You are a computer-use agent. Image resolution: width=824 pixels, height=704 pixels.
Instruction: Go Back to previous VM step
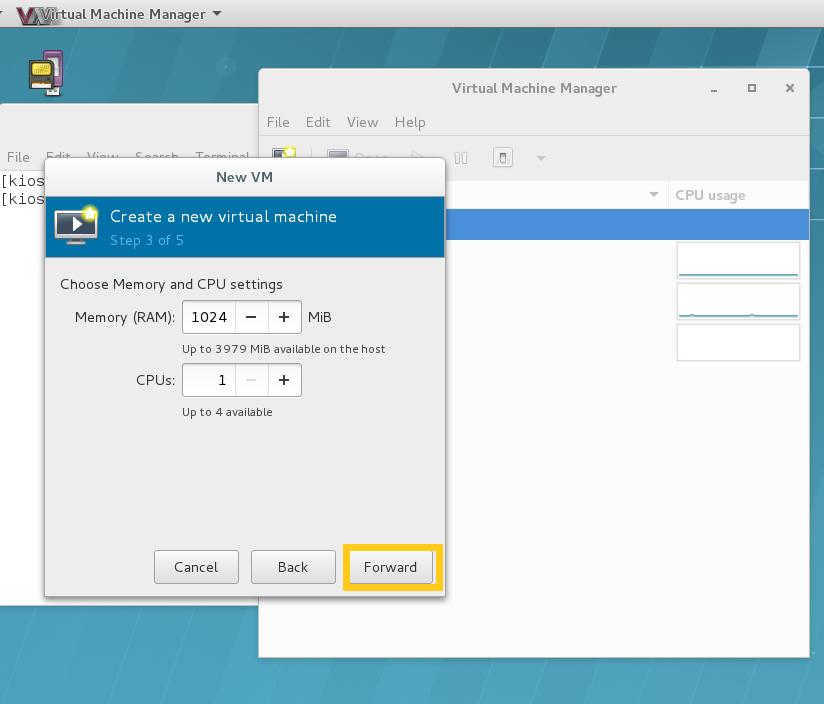pos(293,567)
